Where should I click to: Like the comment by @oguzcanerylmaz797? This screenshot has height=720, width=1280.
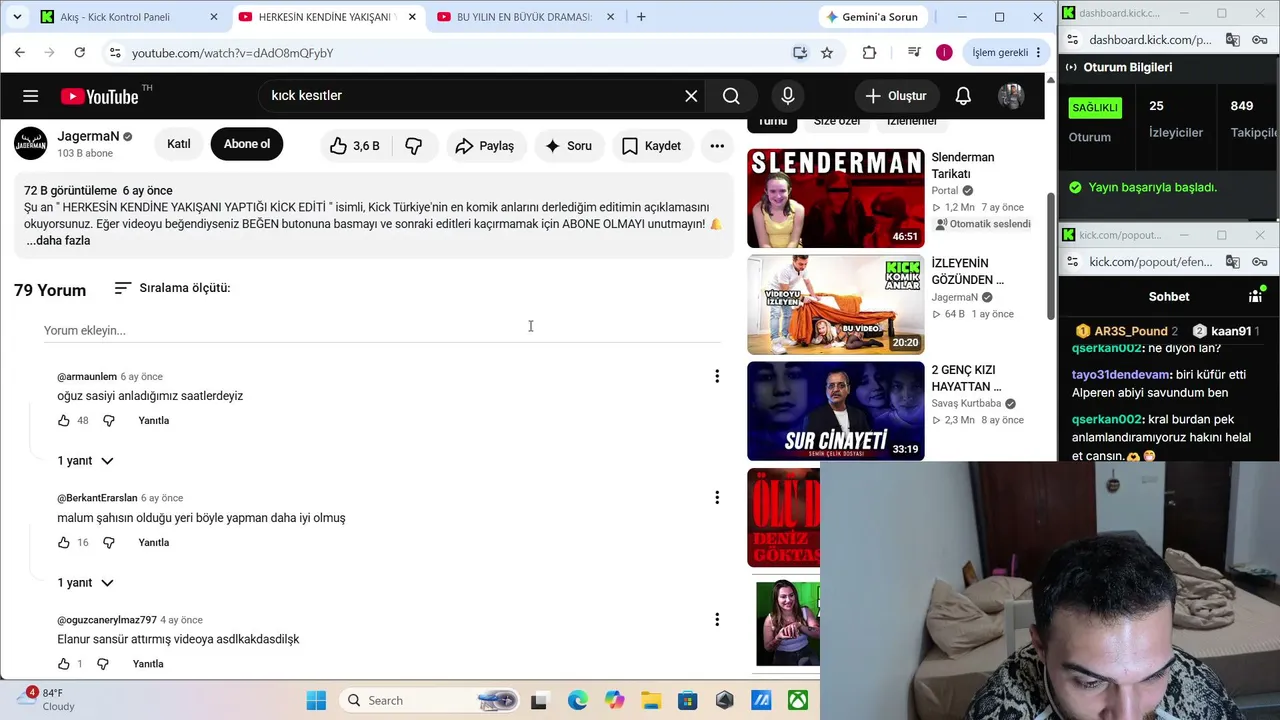coord(64,664)
